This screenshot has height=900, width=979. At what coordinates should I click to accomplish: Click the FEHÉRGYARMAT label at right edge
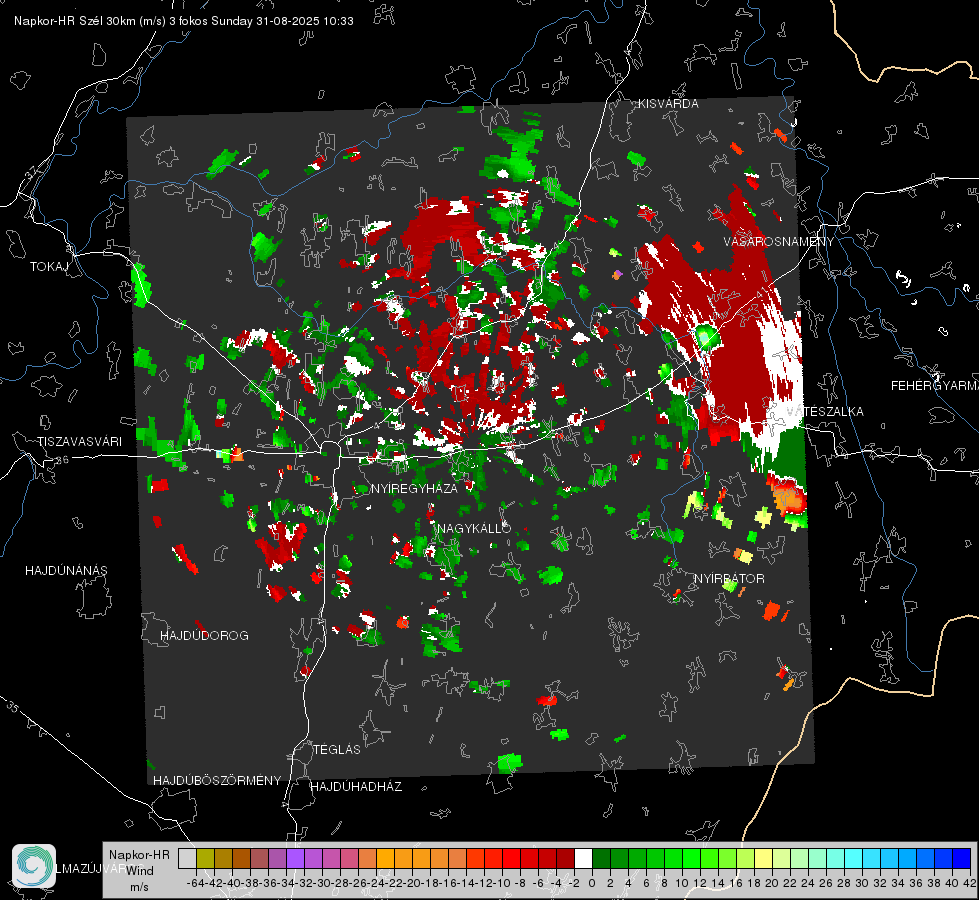point(934,386)
